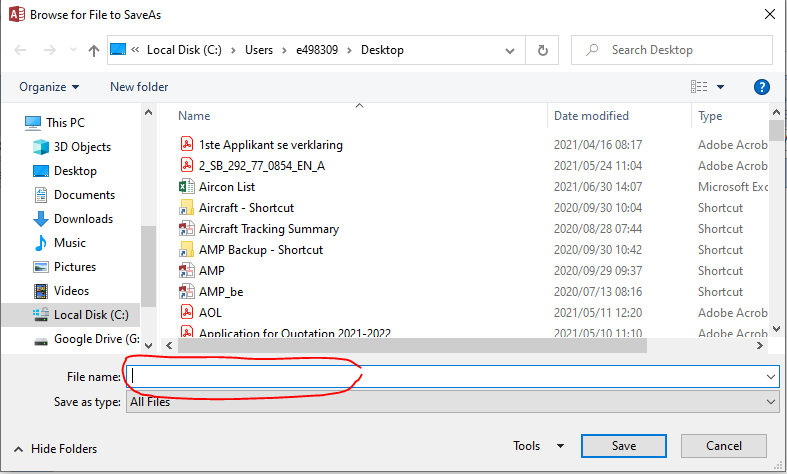Open Pictures in navigation pane
This screenshot has width=787, height=474.
pos(75,267)
